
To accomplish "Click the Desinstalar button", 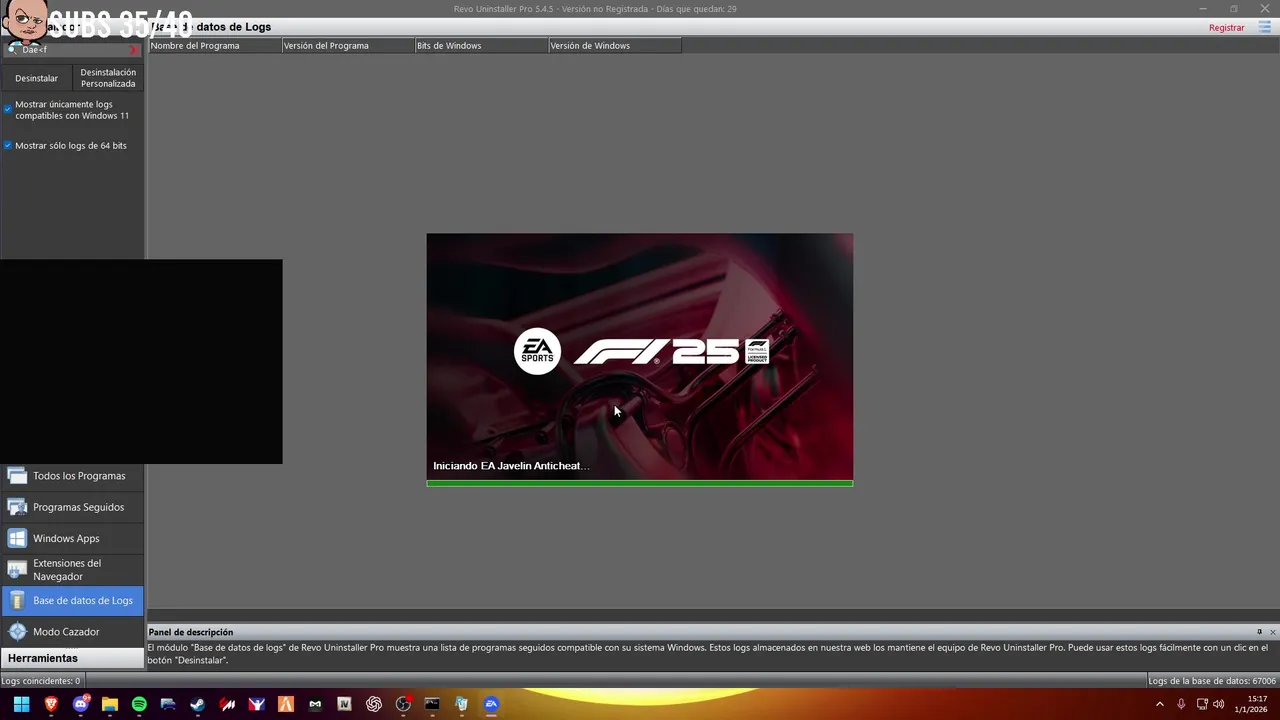I will (x=37, y=78).
